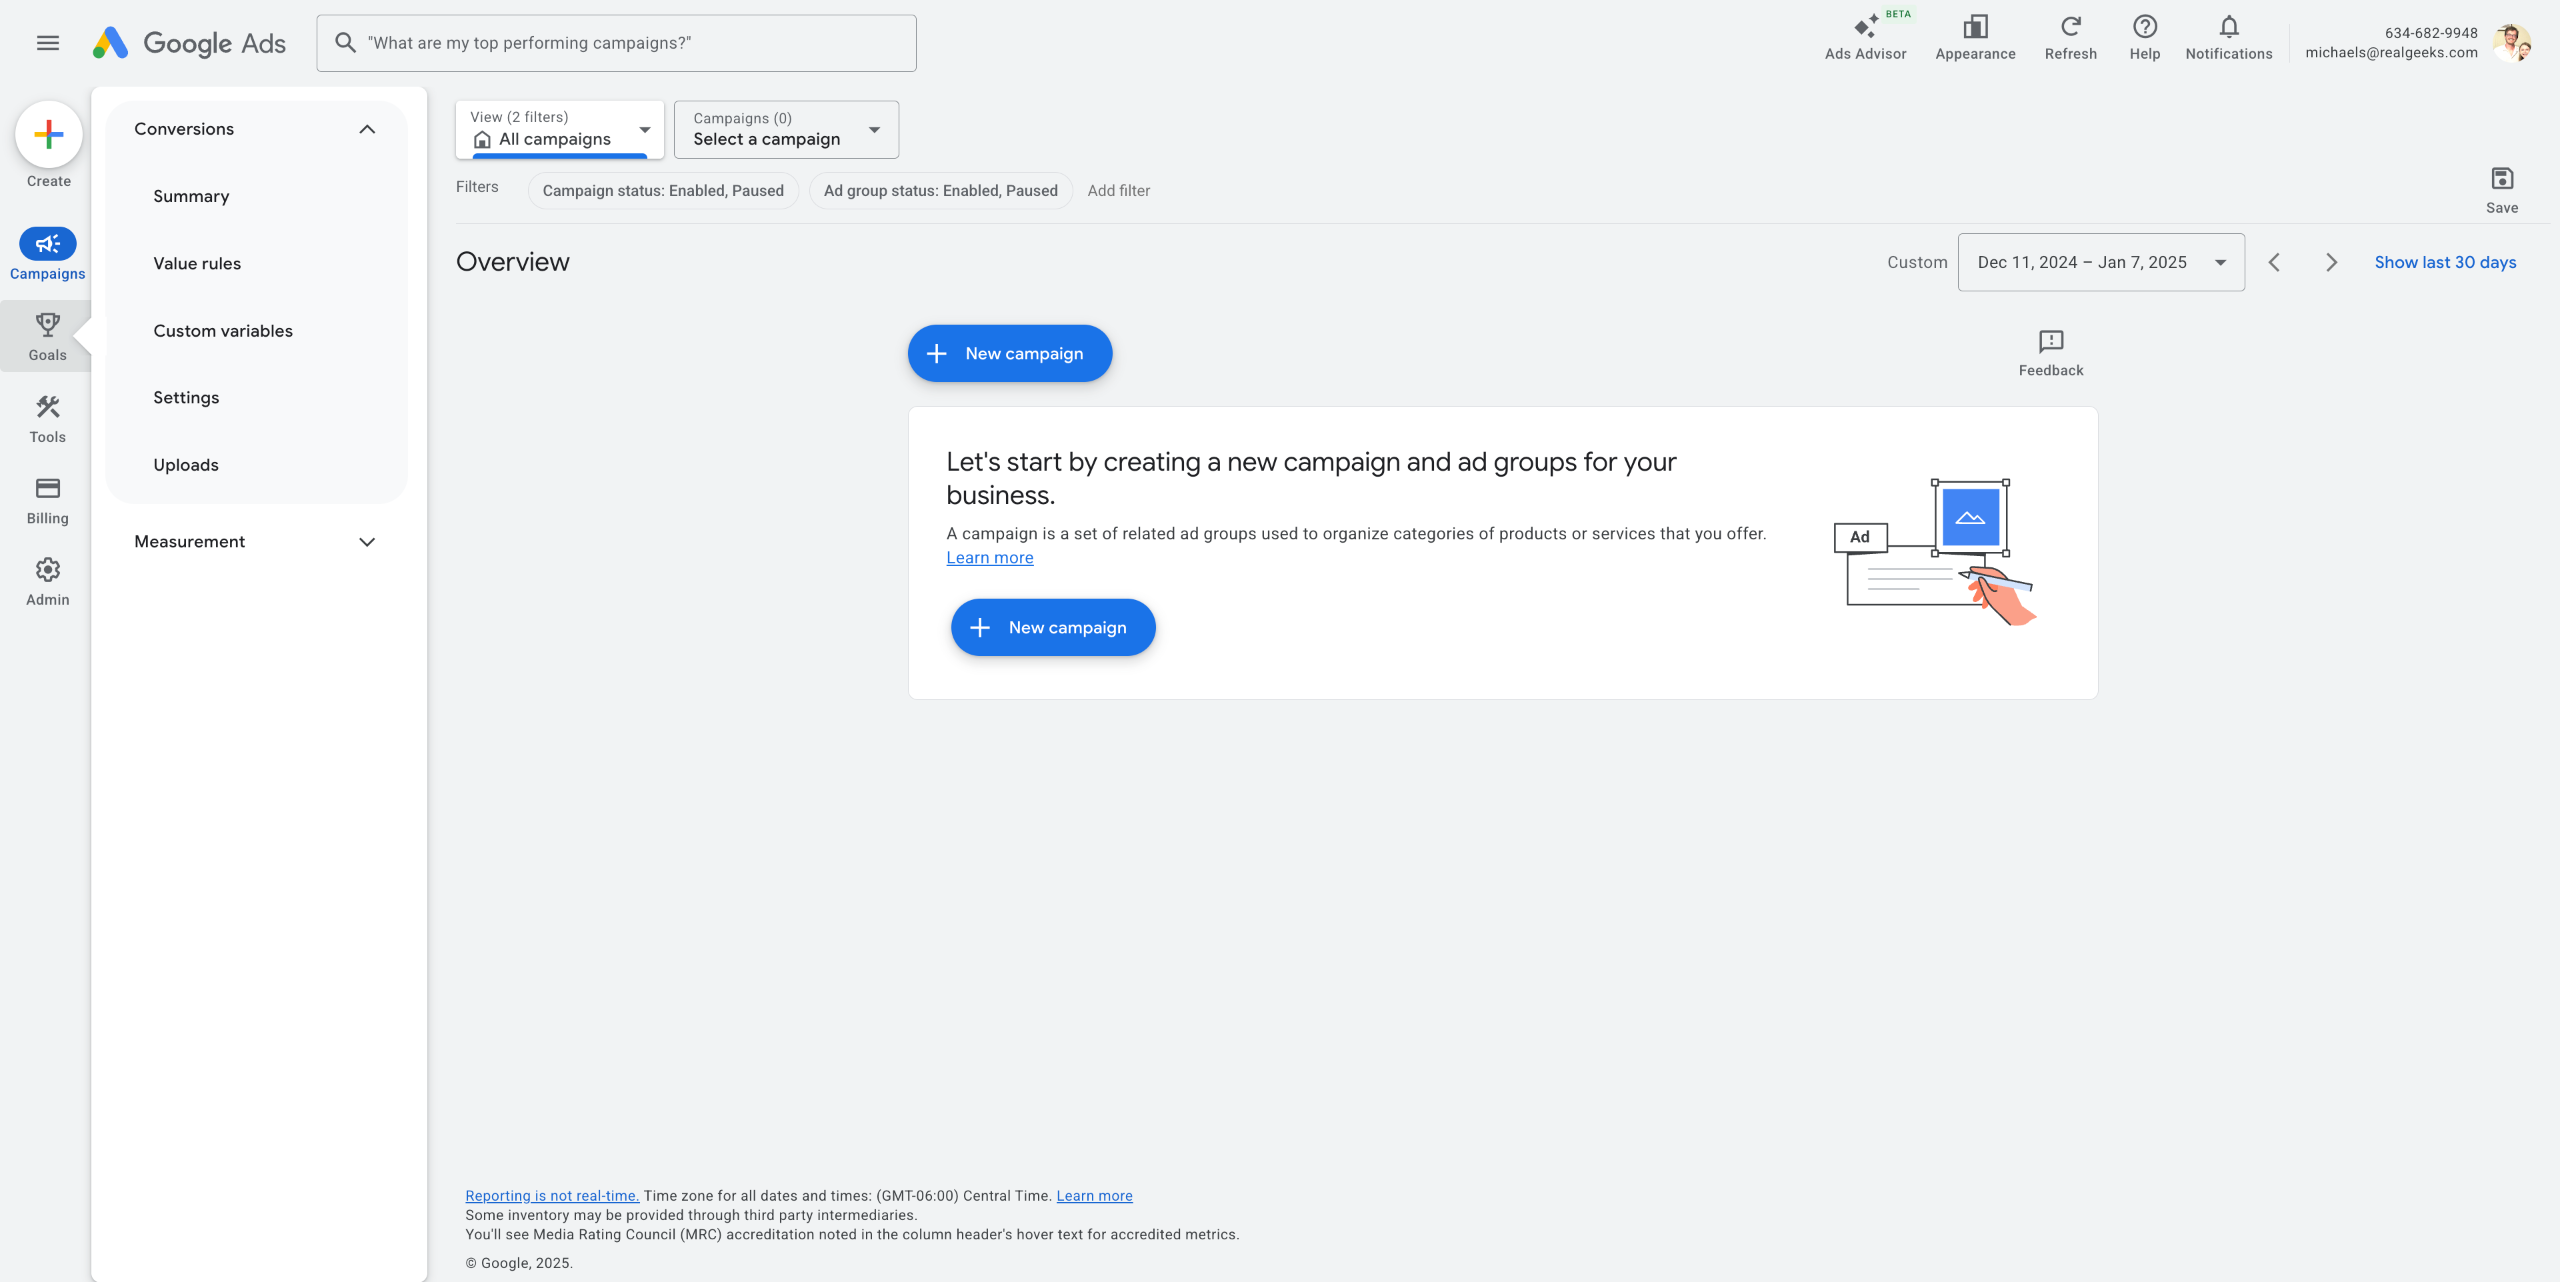Select Value rules menu item
The height and width of the screenshot is (1282, 2560).
coord(197,263)
